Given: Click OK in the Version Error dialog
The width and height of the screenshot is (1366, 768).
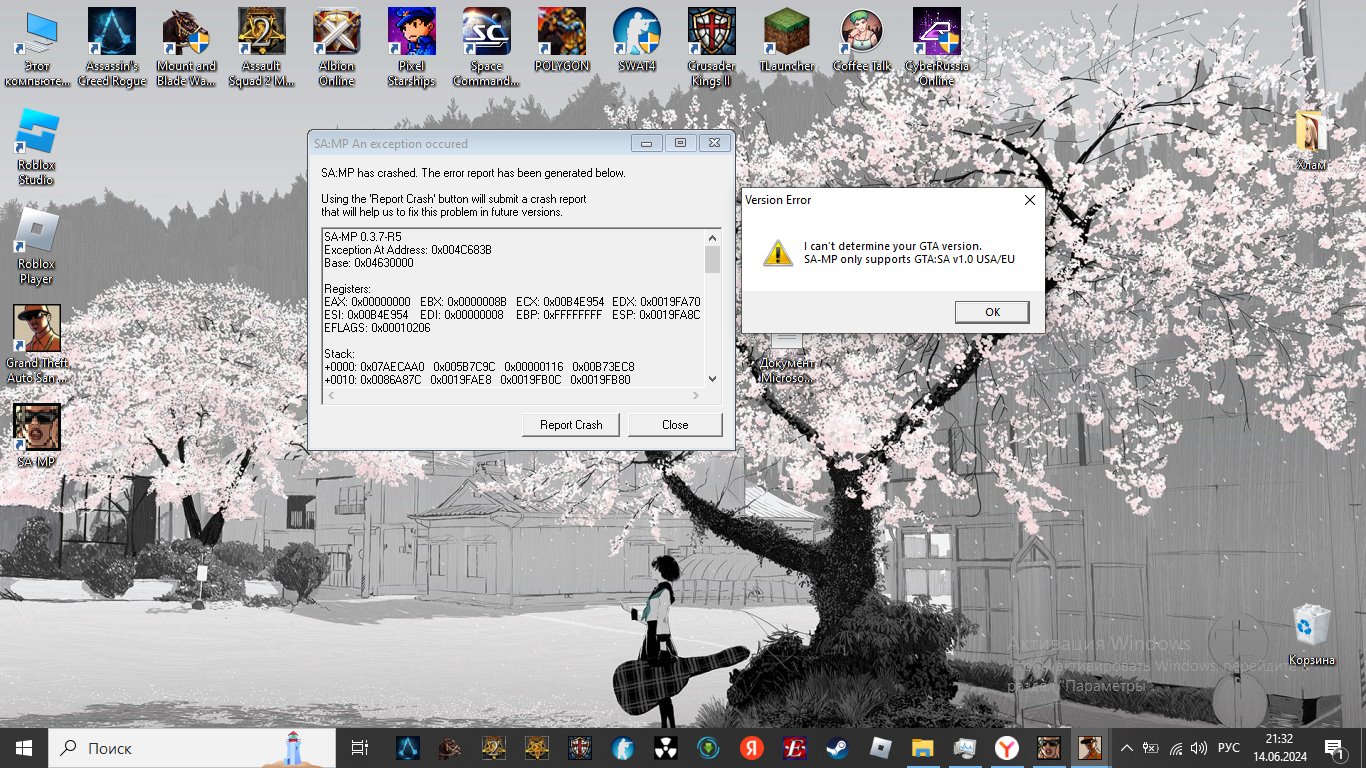Looking at the screenshot, I should [991, 312].
